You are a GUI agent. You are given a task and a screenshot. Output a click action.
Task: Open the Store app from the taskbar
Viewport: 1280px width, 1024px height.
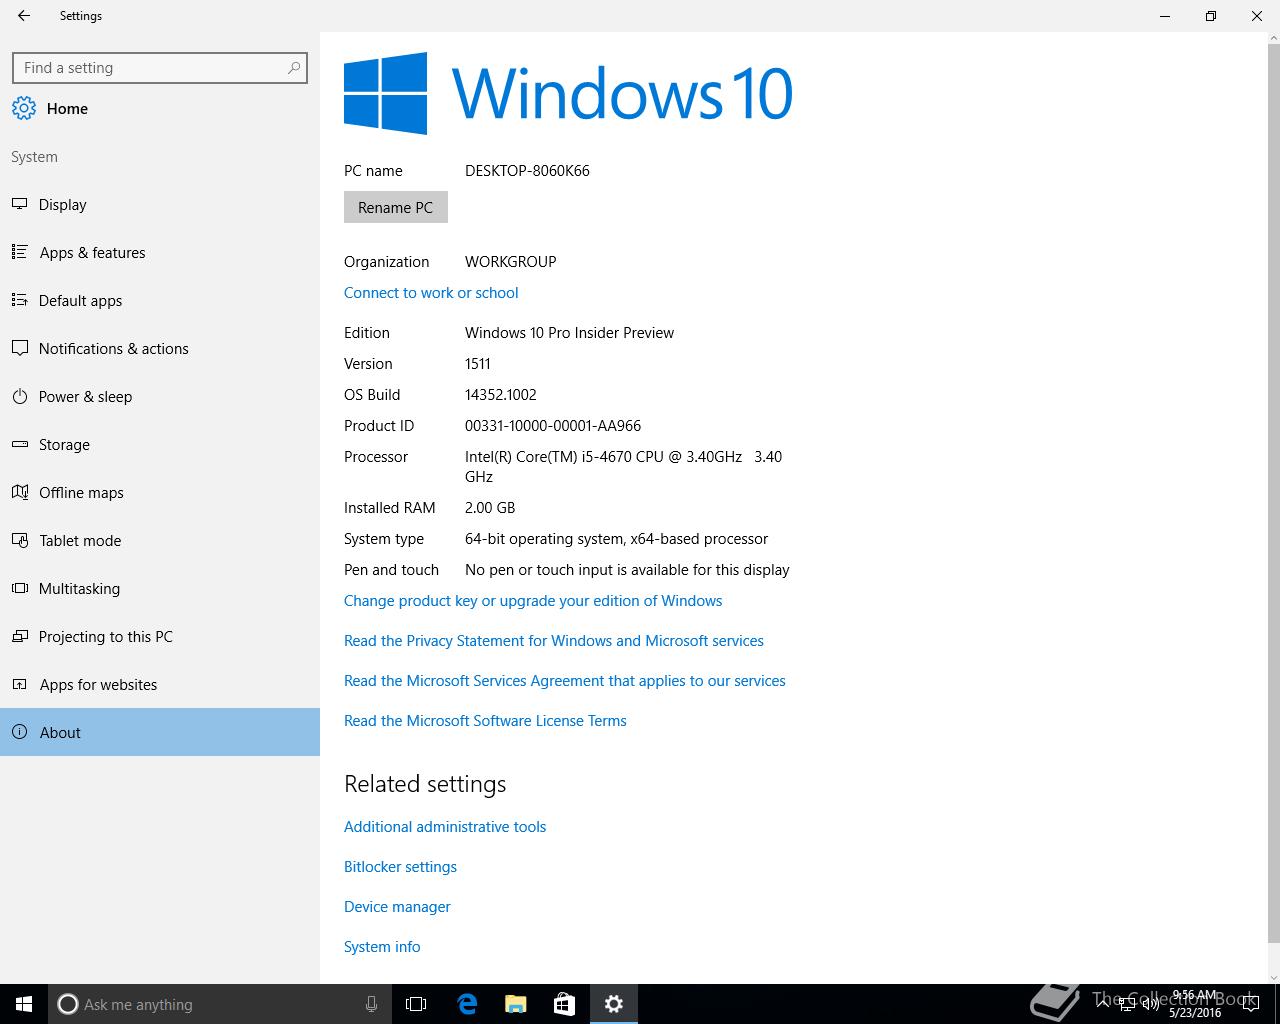[x=564, y=1004]
